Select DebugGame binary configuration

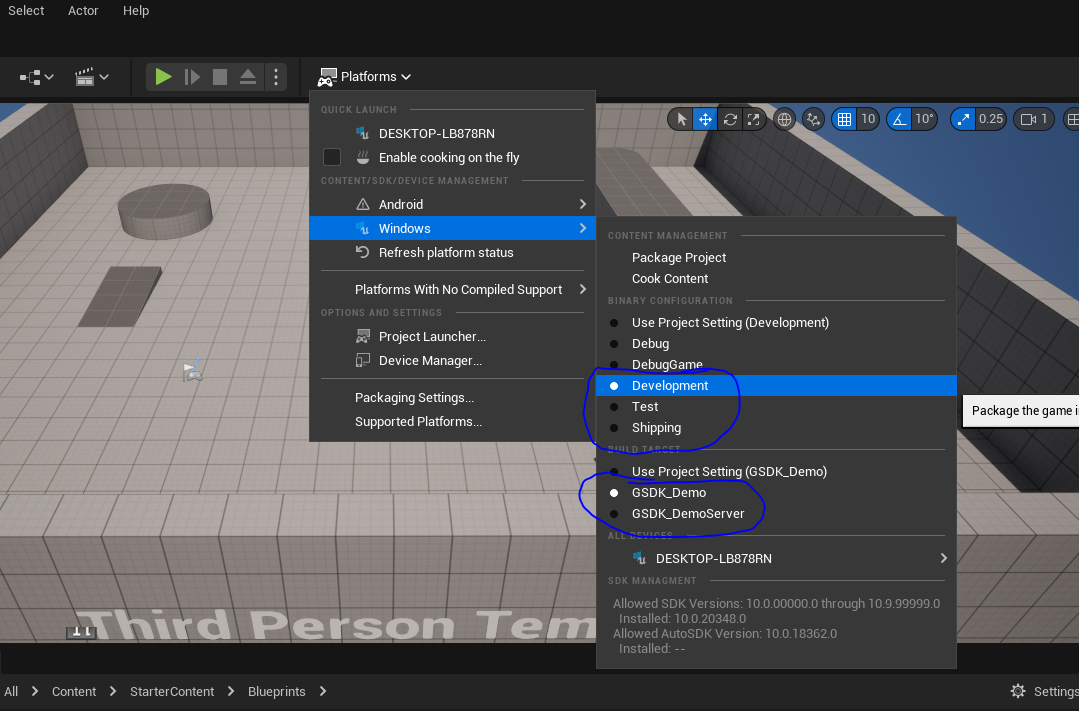click(x=776, y=365)
